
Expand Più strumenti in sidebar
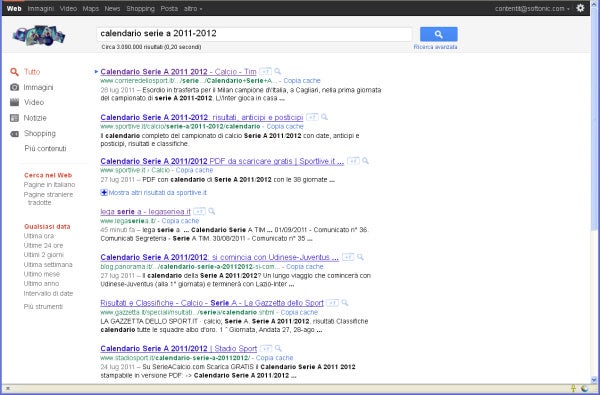(43, 307)
